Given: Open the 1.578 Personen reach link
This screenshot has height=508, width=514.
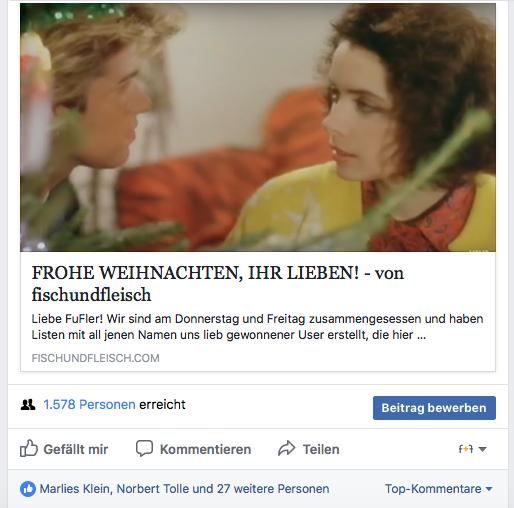Looking at the screenshot, I should [89, 405].
